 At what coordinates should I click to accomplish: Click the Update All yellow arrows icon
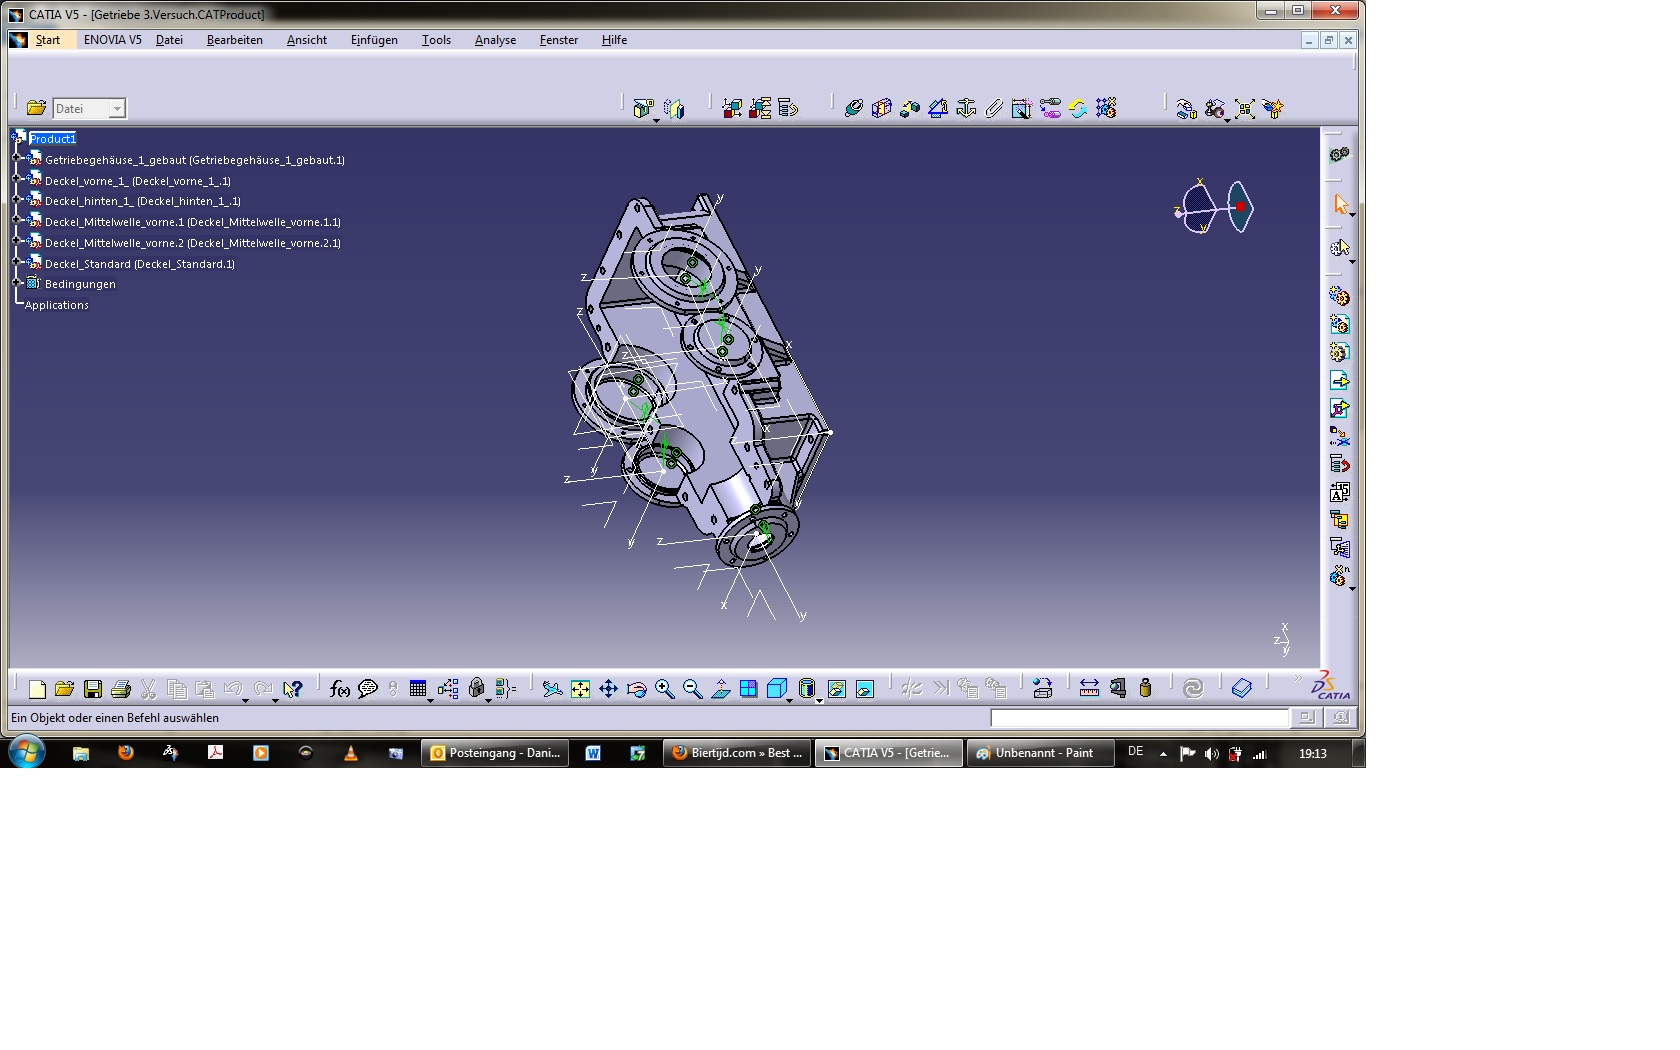coord(1078,108)
